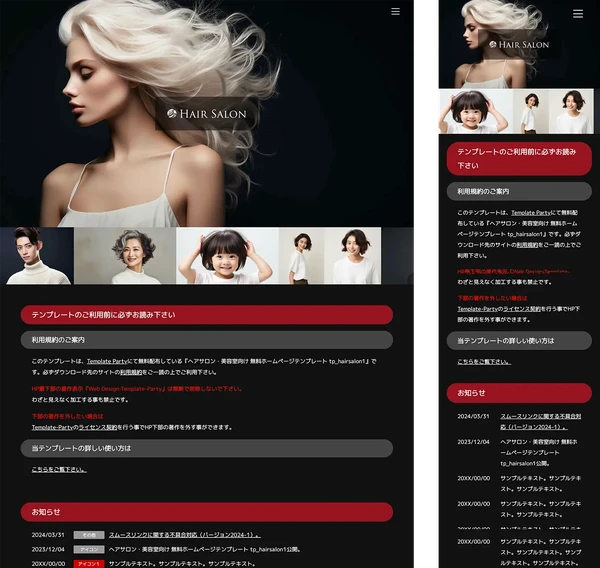Click the red お知らせ heading in the mobile view
600x568 pixels.
519,393
